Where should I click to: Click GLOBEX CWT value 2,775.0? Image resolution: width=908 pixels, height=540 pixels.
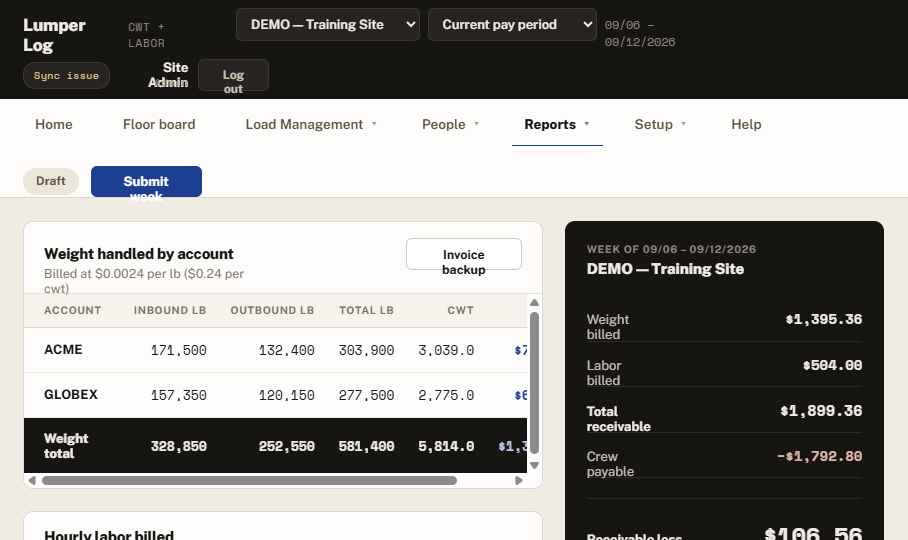[446, 395]
